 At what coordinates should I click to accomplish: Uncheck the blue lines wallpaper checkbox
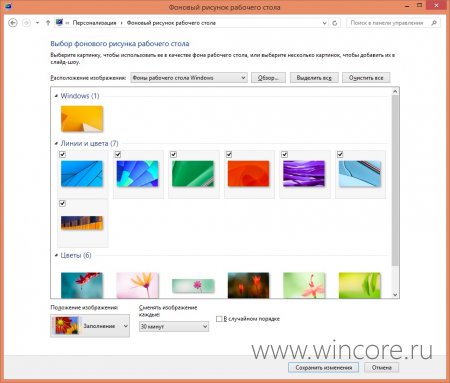point(62,154)
